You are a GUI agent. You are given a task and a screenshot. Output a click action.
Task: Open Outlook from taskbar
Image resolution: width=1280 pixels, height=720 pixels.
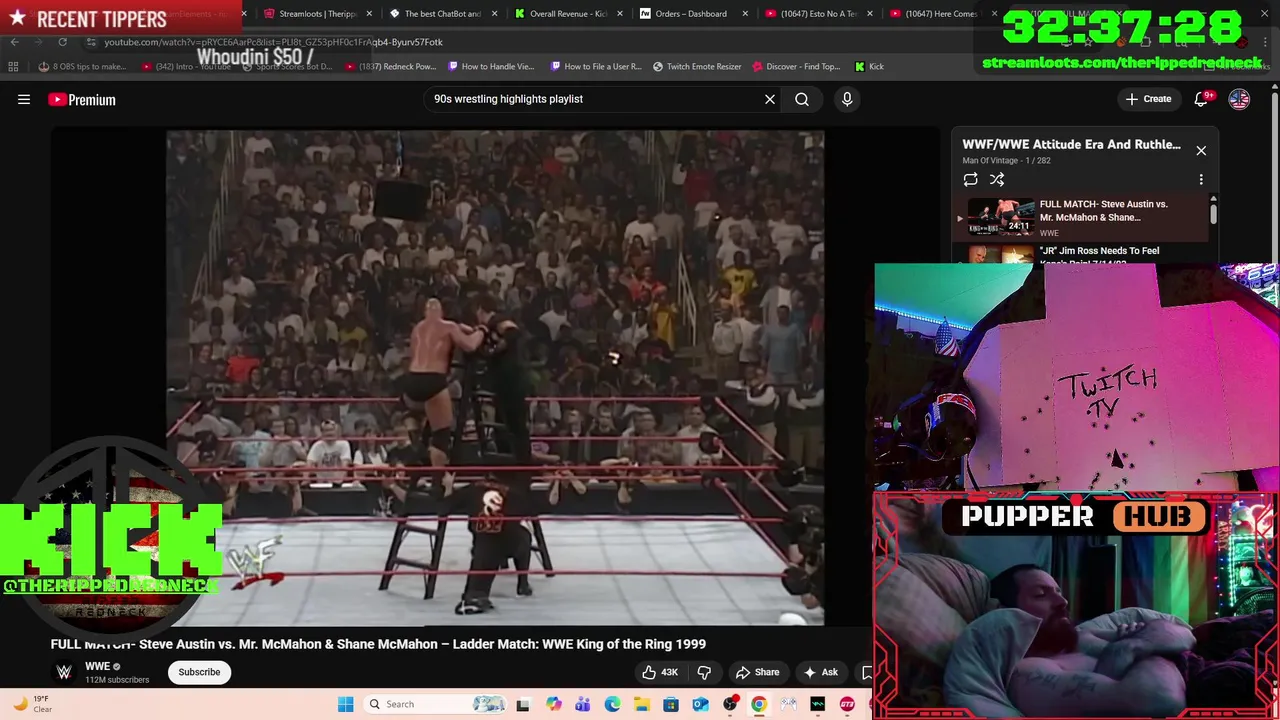tap(700, 704)
